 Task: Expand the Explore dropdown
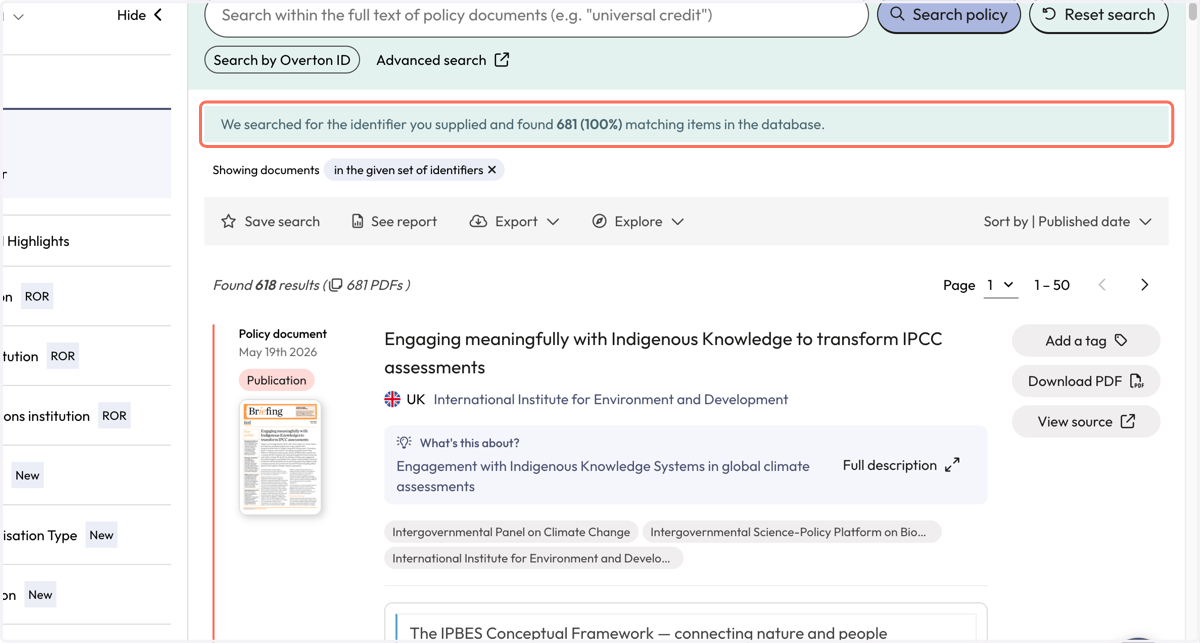pos(638,221)
